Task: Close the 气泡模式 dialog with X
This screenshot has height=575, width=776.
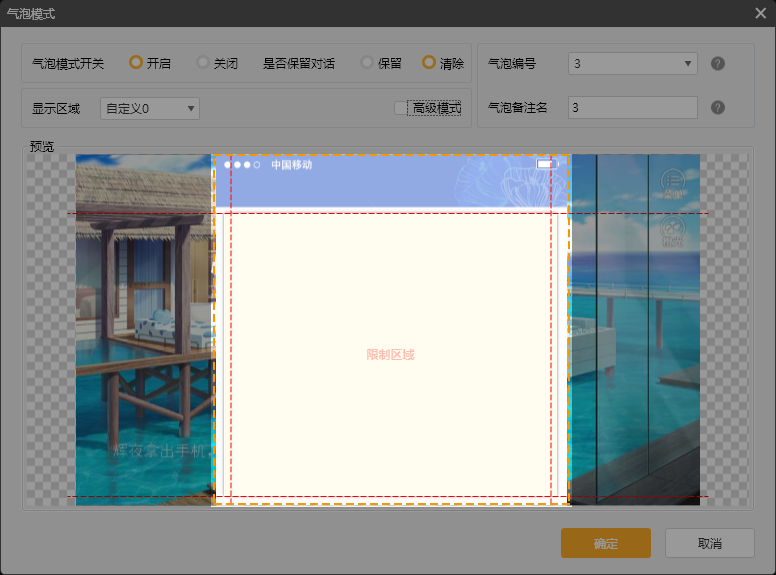Action: 761,13
